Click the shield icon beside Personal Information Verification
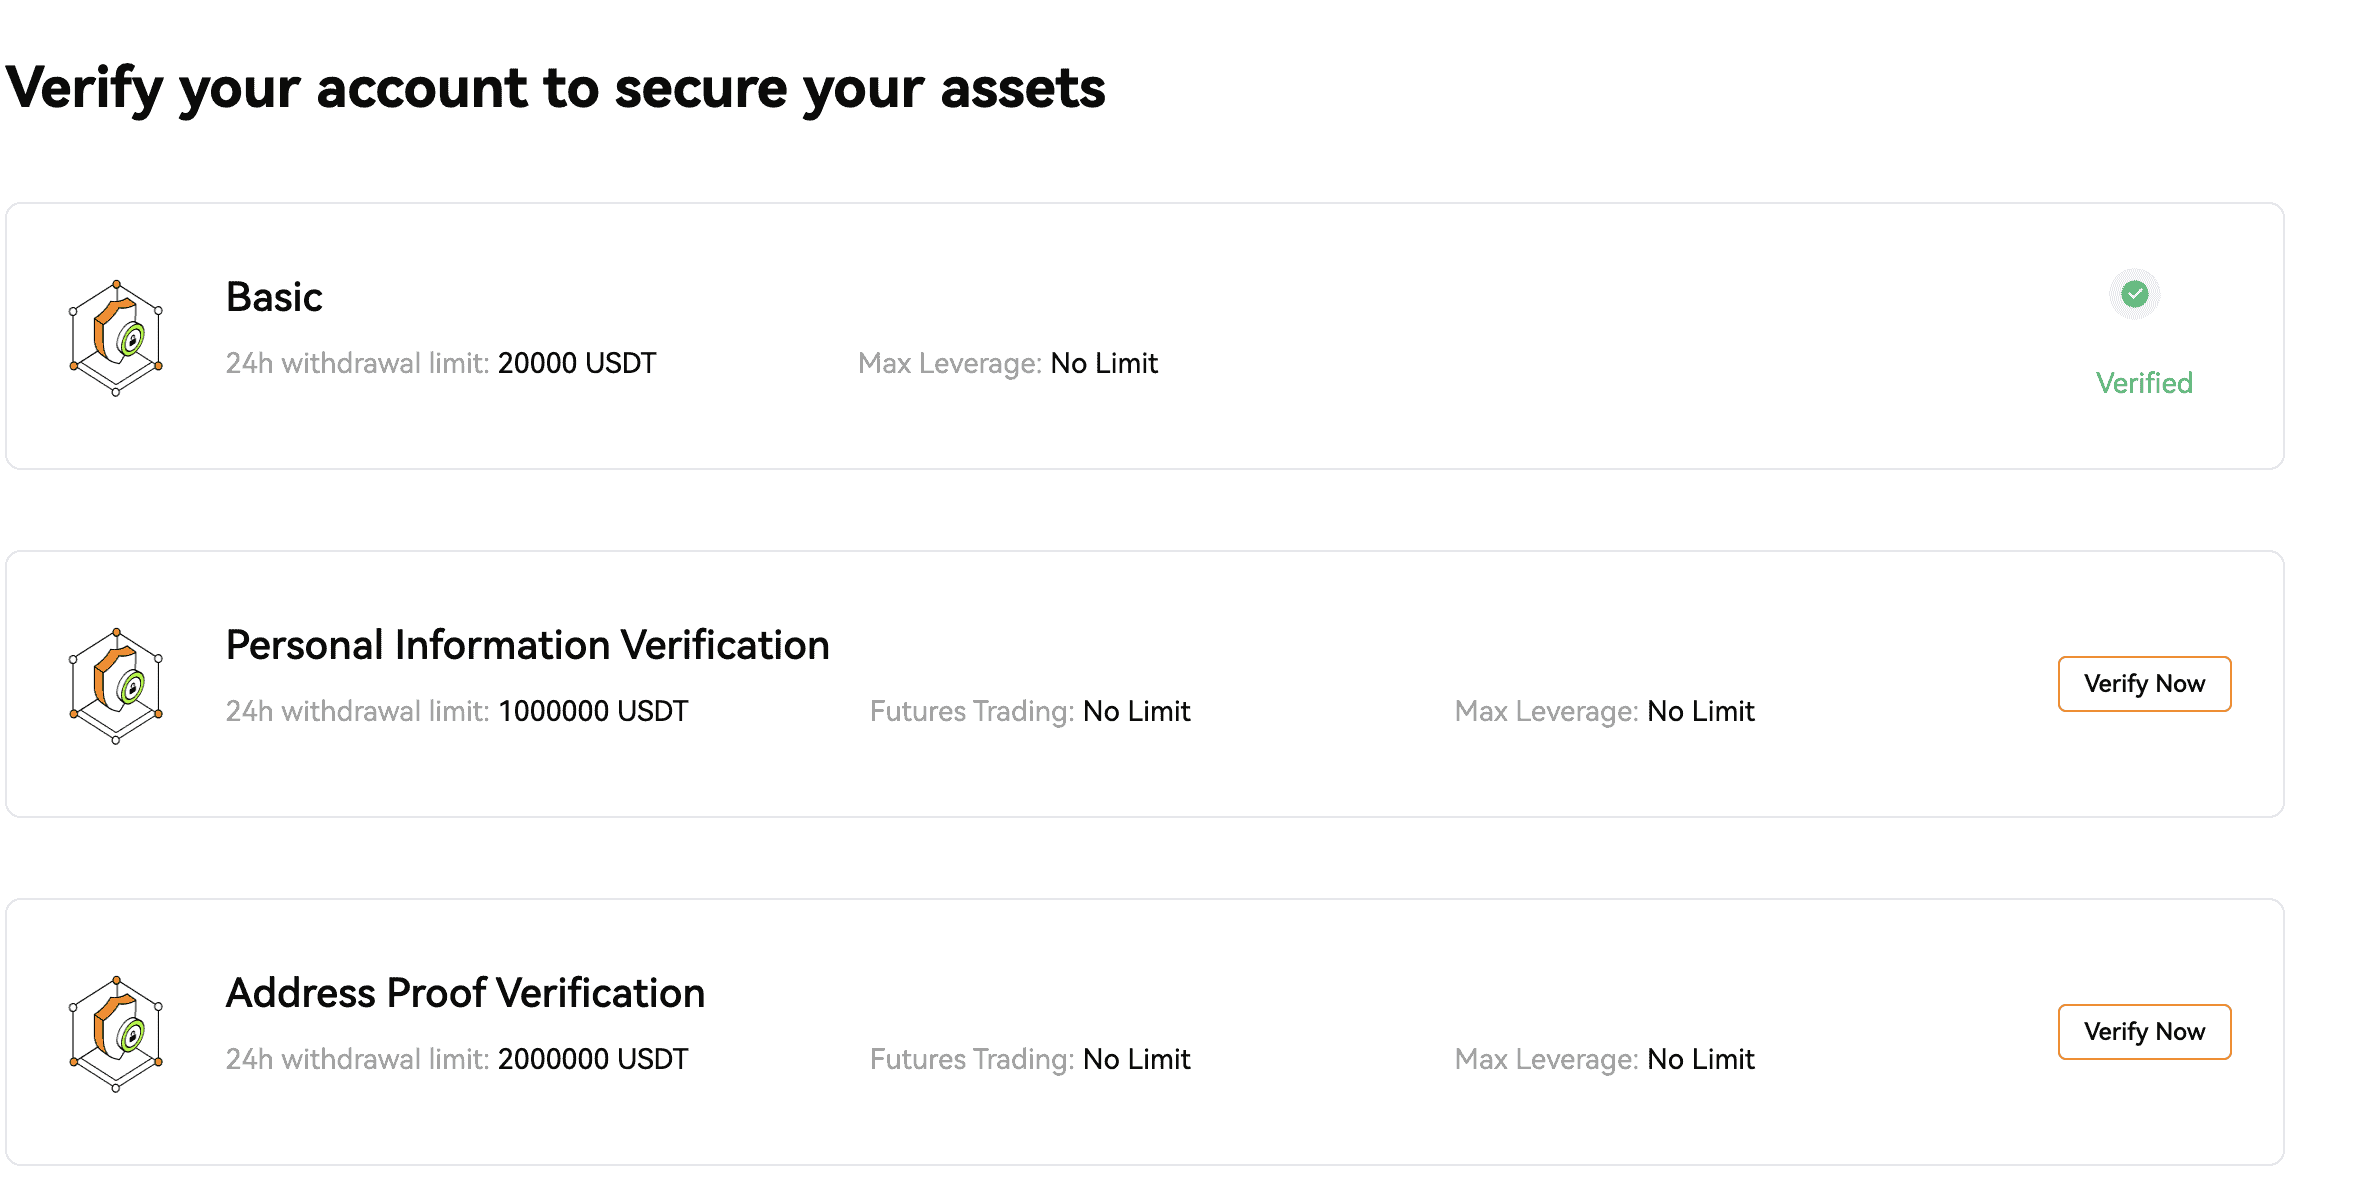The image size is (2356, 1190). coord(116,685)
